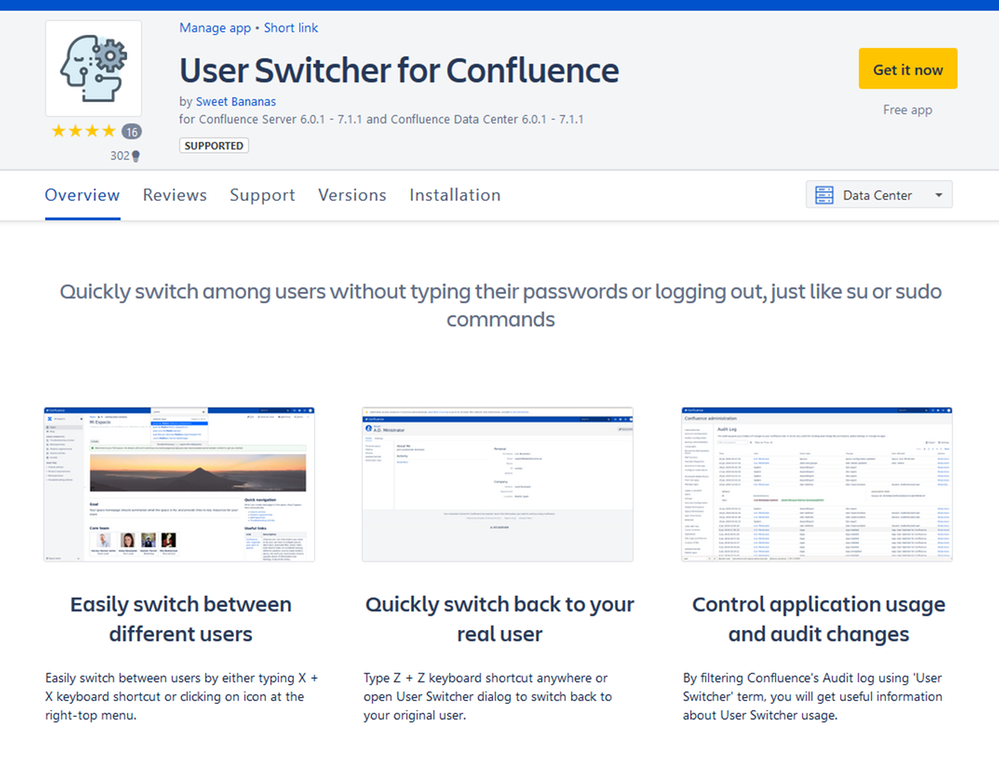
Task: Click the 302 installs lightbulb icon
Action: point(136,156)
